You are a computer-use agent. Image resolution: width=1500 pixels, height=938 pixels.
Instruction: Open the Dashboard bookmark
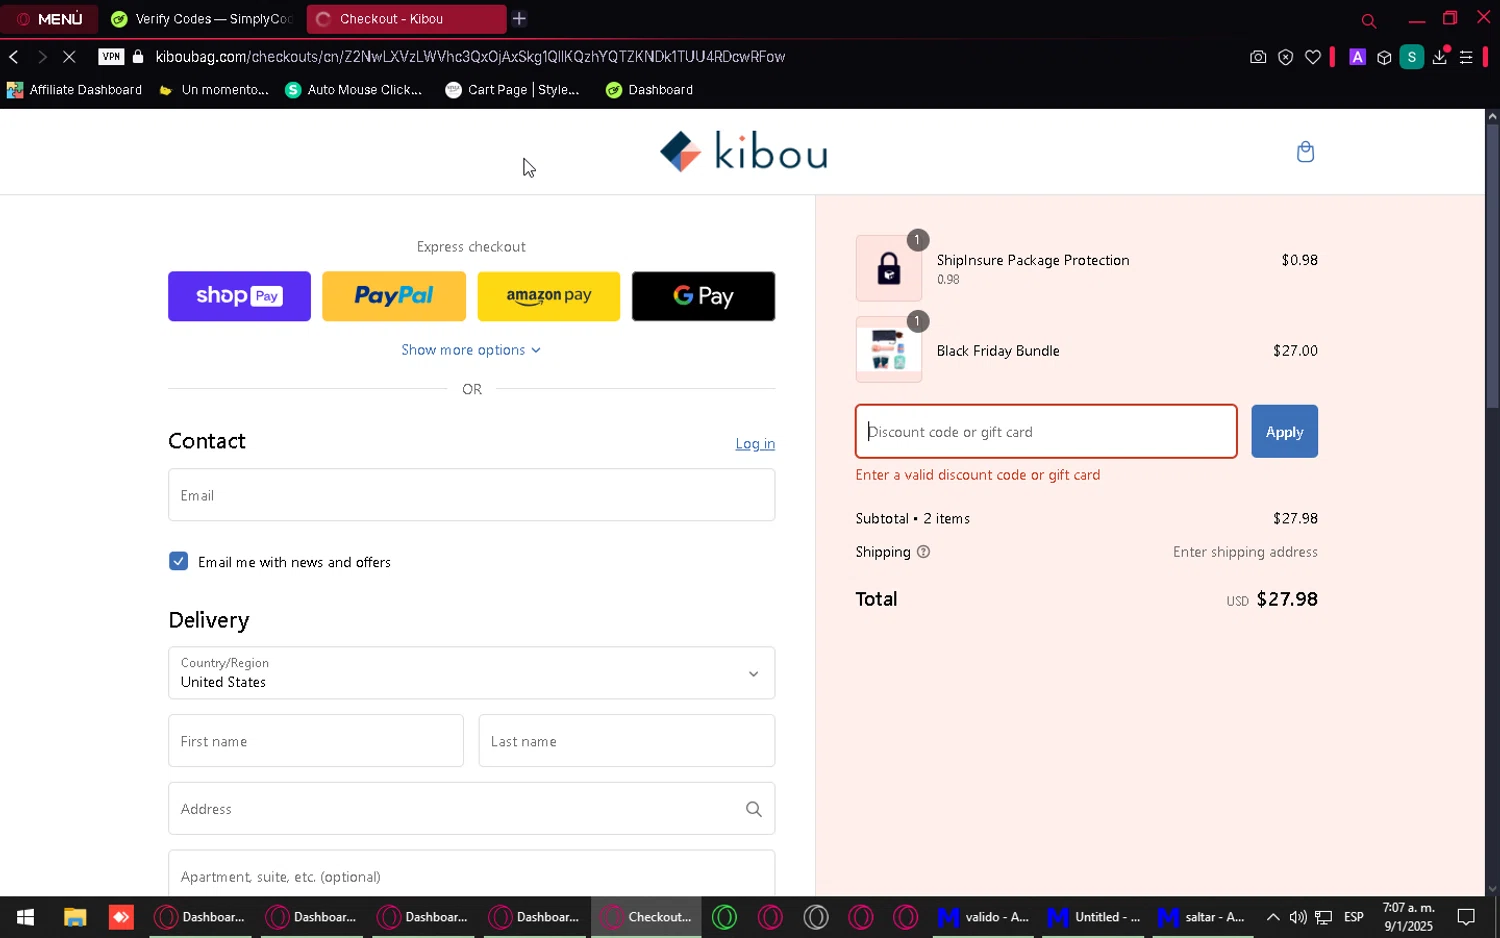pyautogui.click(x=649, y=90)
